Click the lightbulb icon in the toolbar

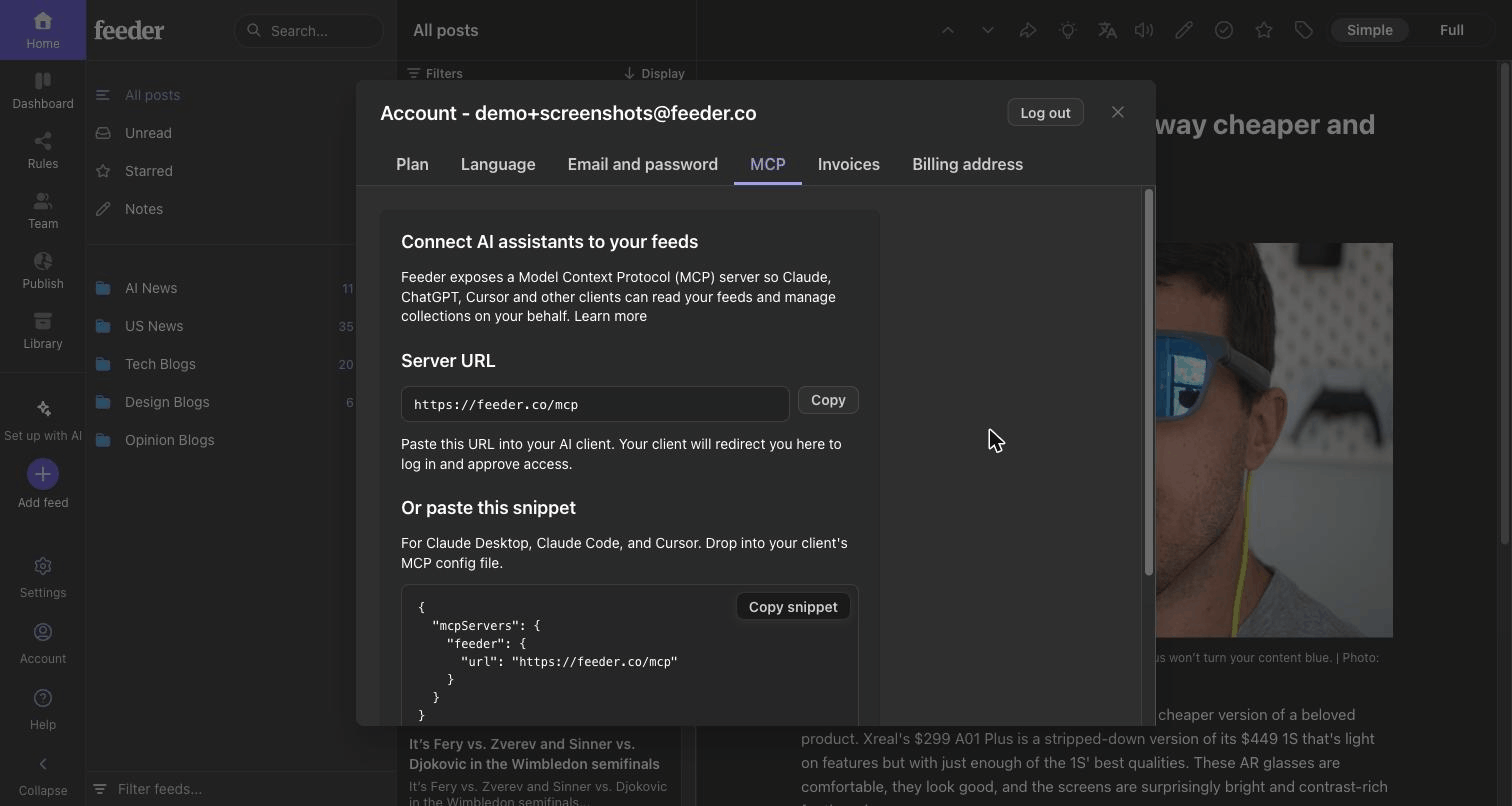[1068, 30]
